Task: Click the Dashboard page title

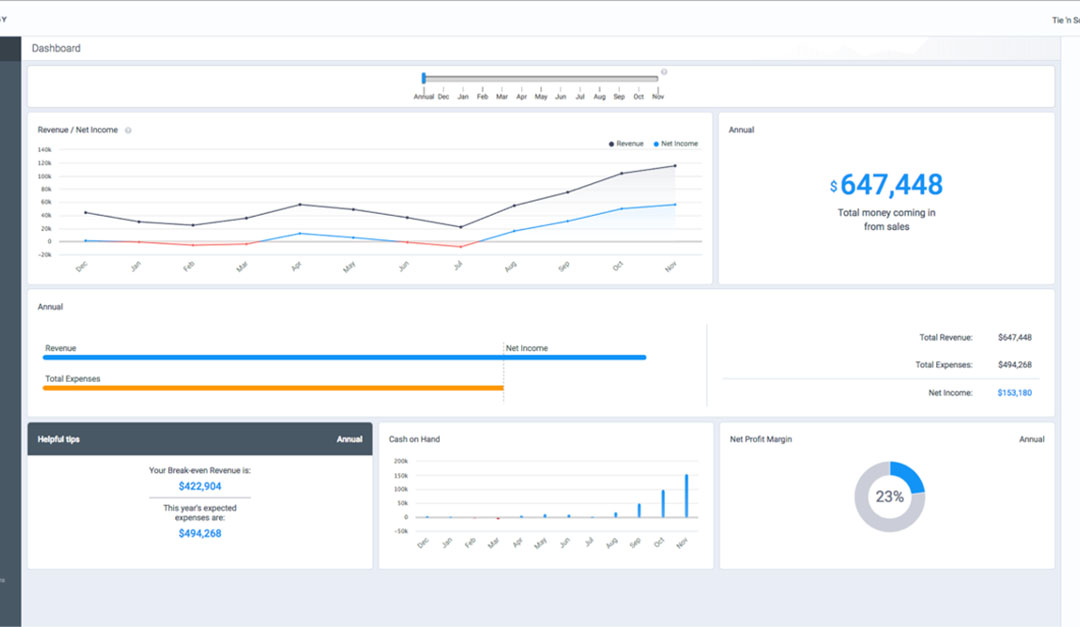Action: point(56,48)
